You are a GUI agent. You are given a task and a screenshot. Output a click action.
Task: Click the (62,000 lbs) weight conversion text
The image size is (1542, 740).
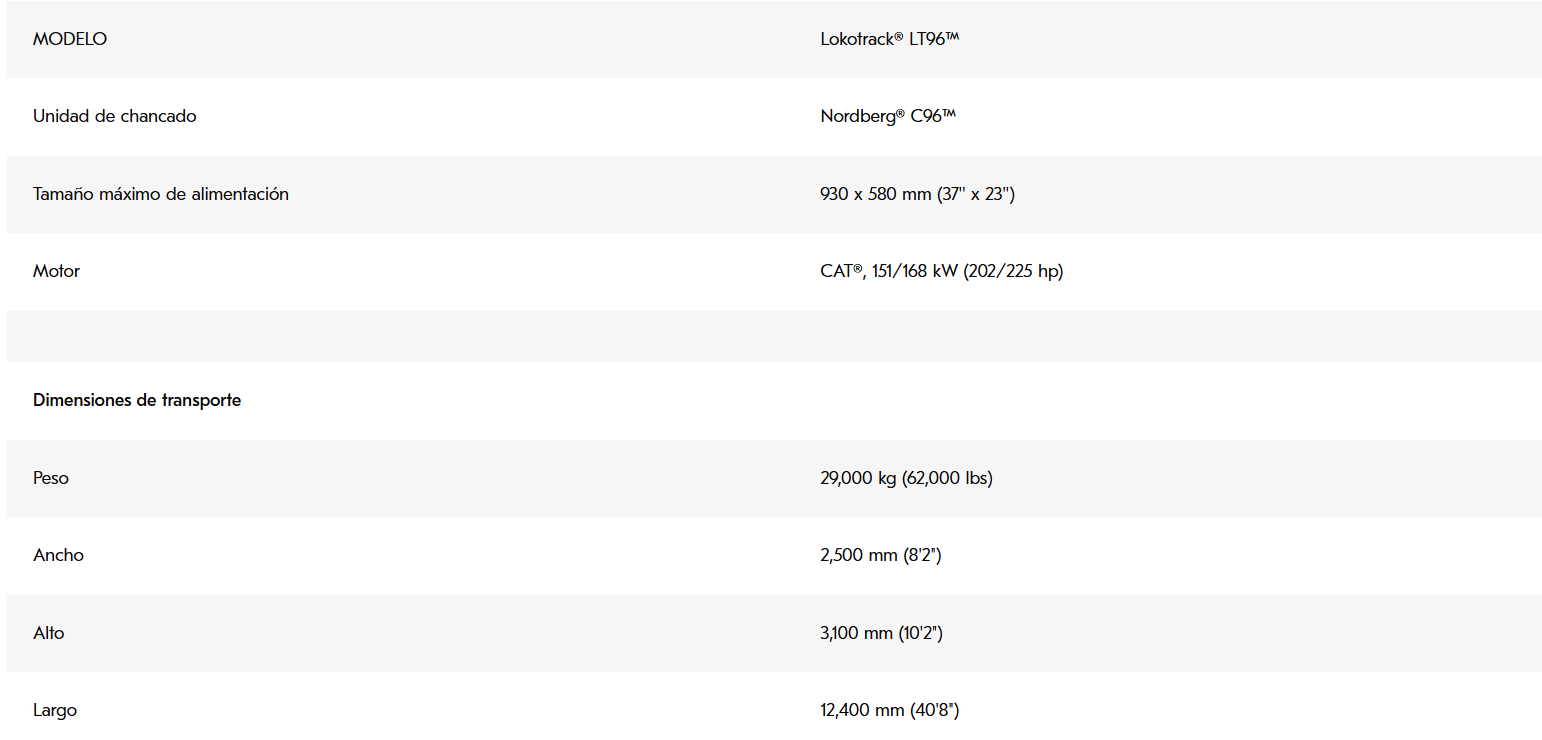click(947, 478)
